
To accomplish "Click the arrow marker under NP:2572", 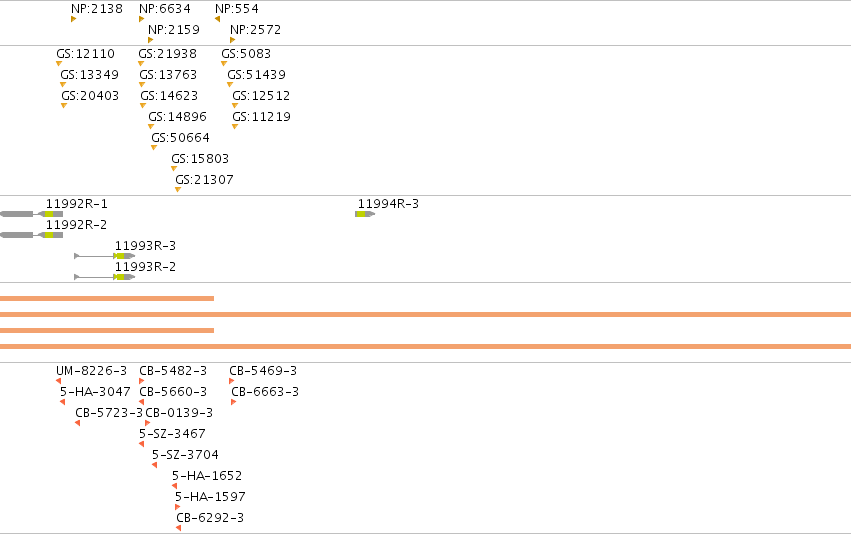I will tap(232, 40).
